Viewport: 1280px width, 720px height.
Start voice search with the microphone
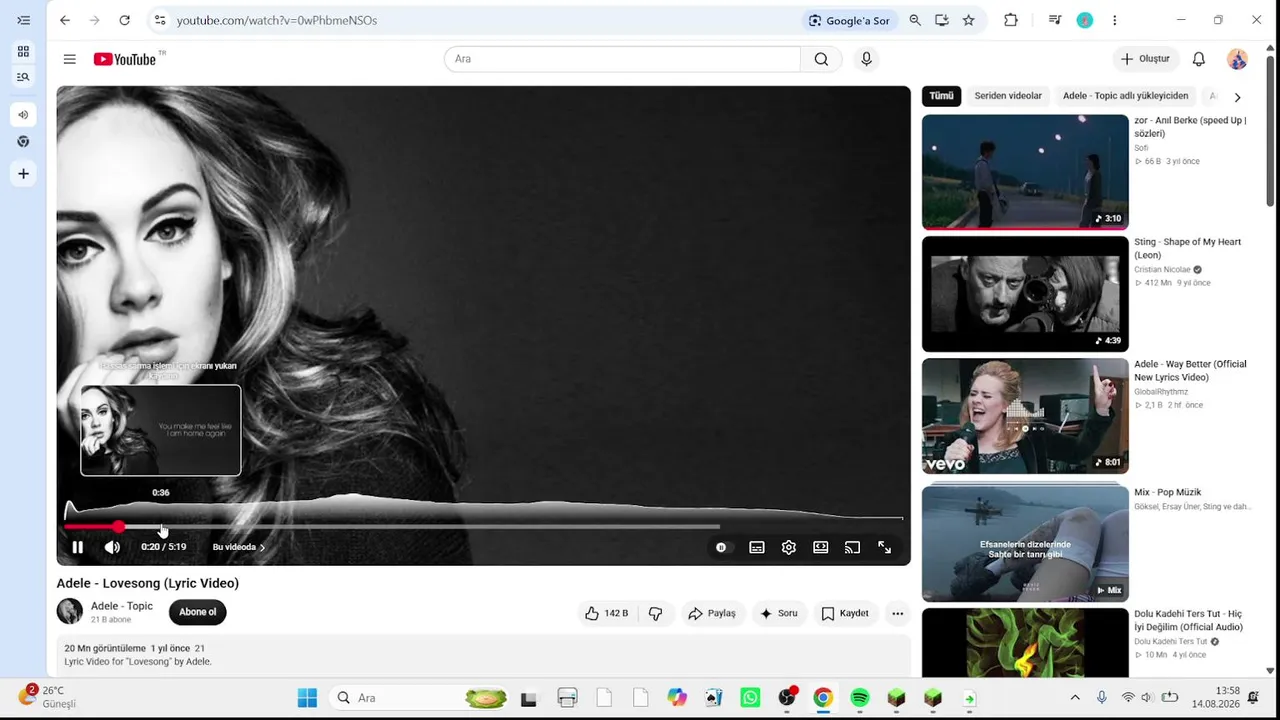pos(866,59)
